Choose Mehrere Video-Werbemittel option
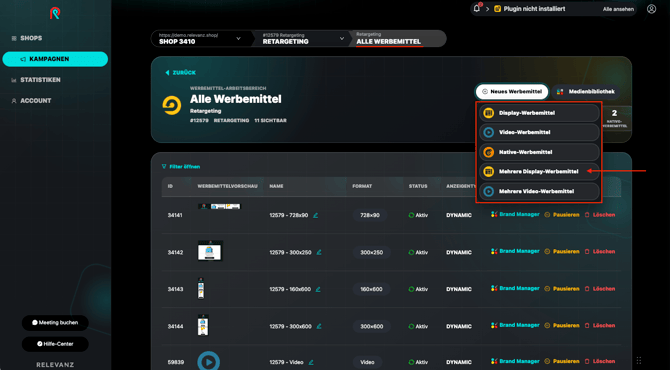Screen dimensions: 670x370 [539, 191]
